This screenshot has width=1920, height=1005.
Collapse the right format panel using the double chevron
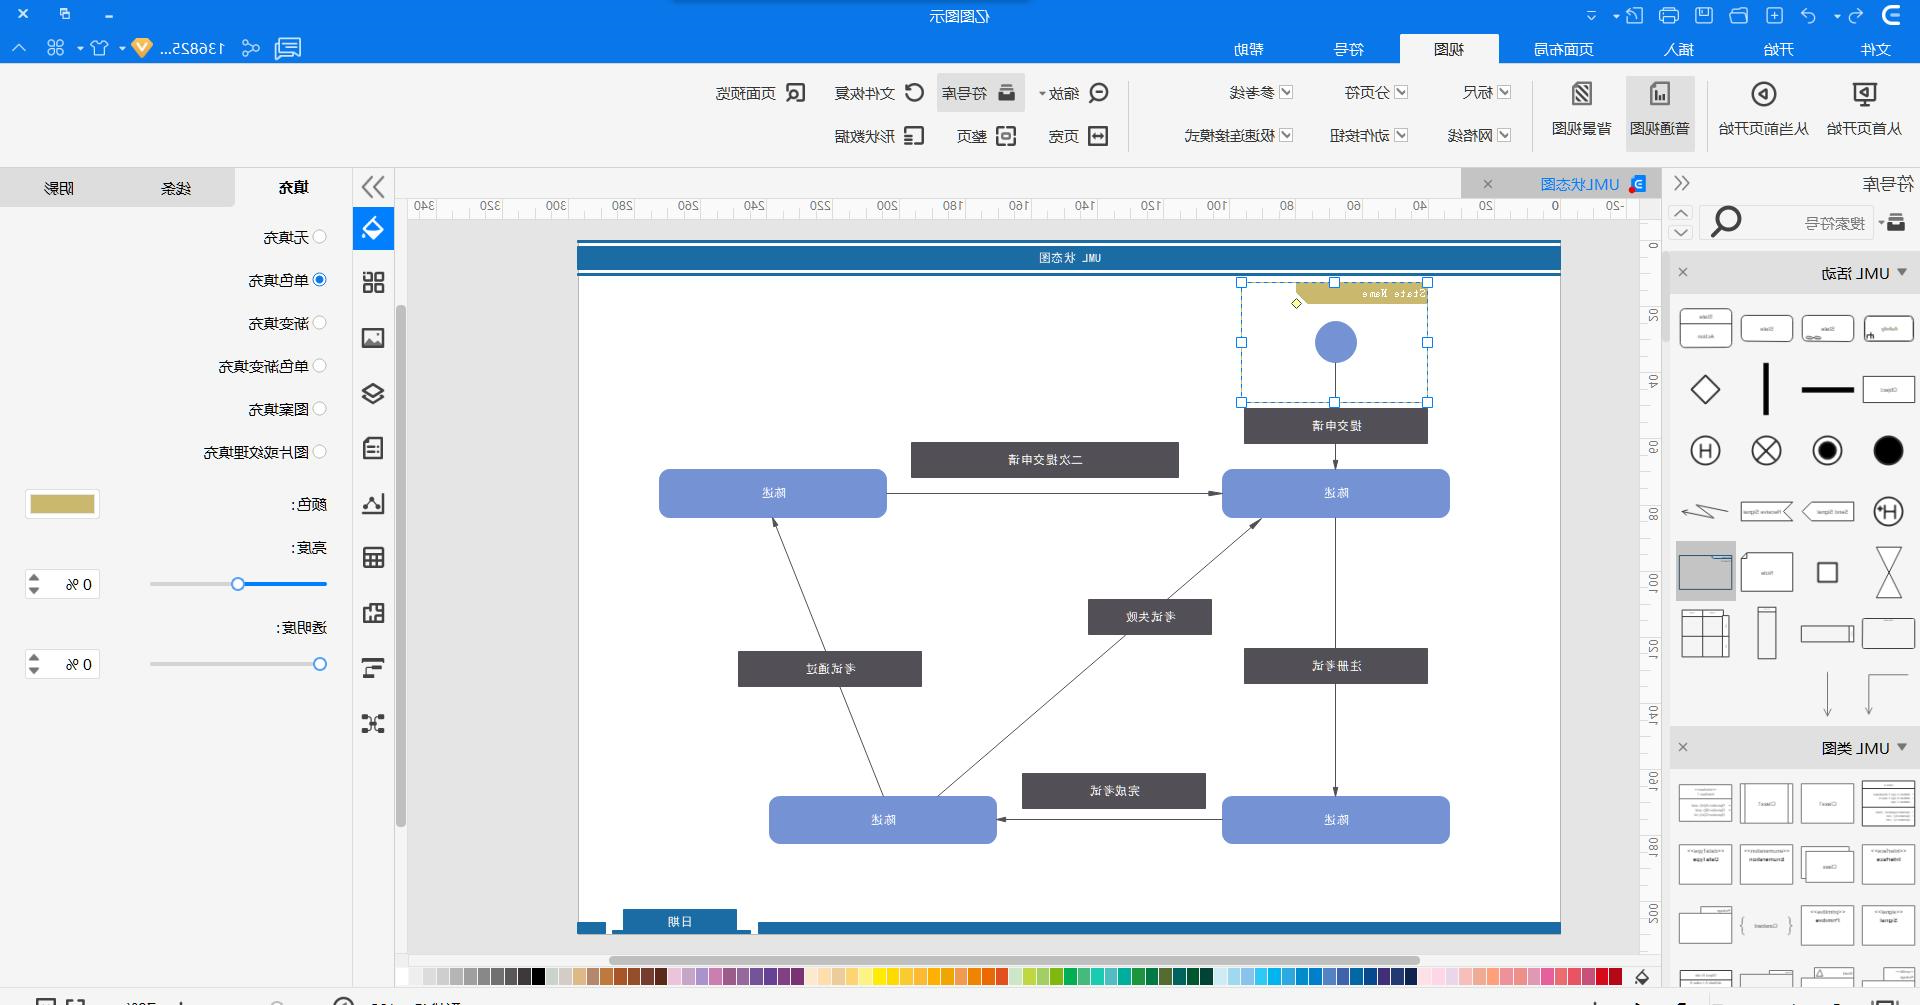[x=373, y=187]
